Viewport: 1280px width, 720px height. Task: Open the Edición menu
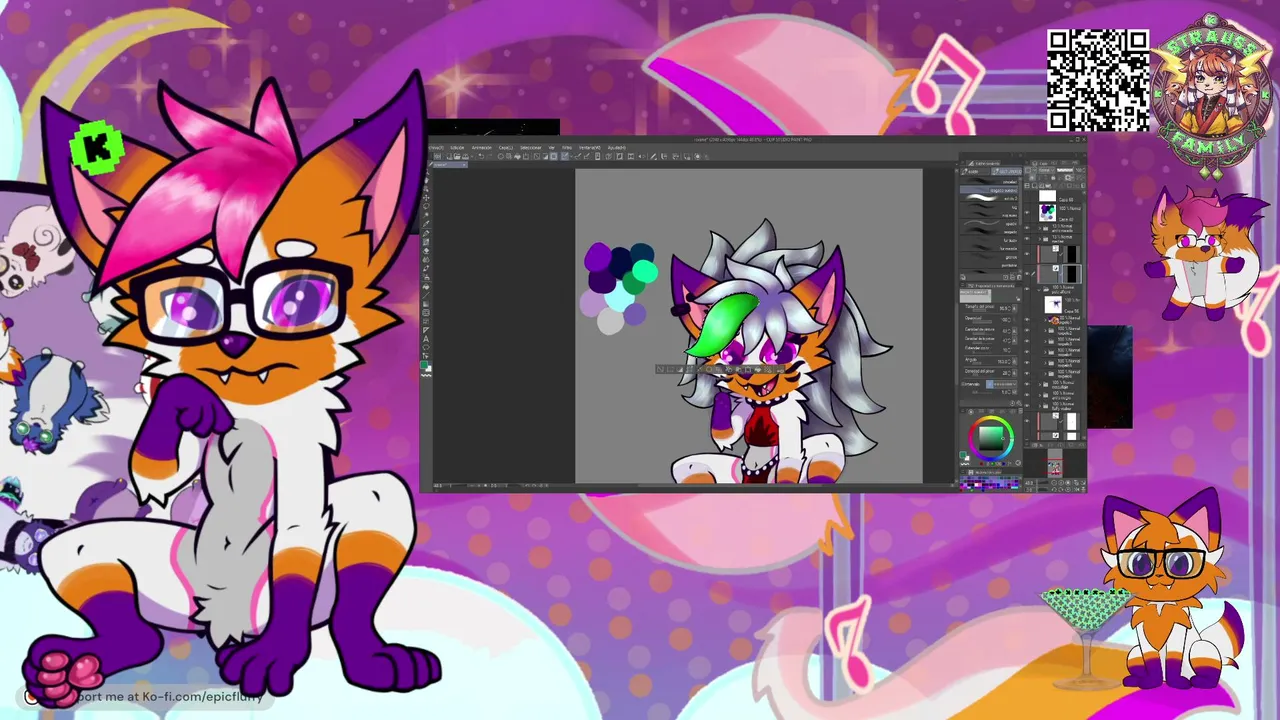[x=457, y=148]
